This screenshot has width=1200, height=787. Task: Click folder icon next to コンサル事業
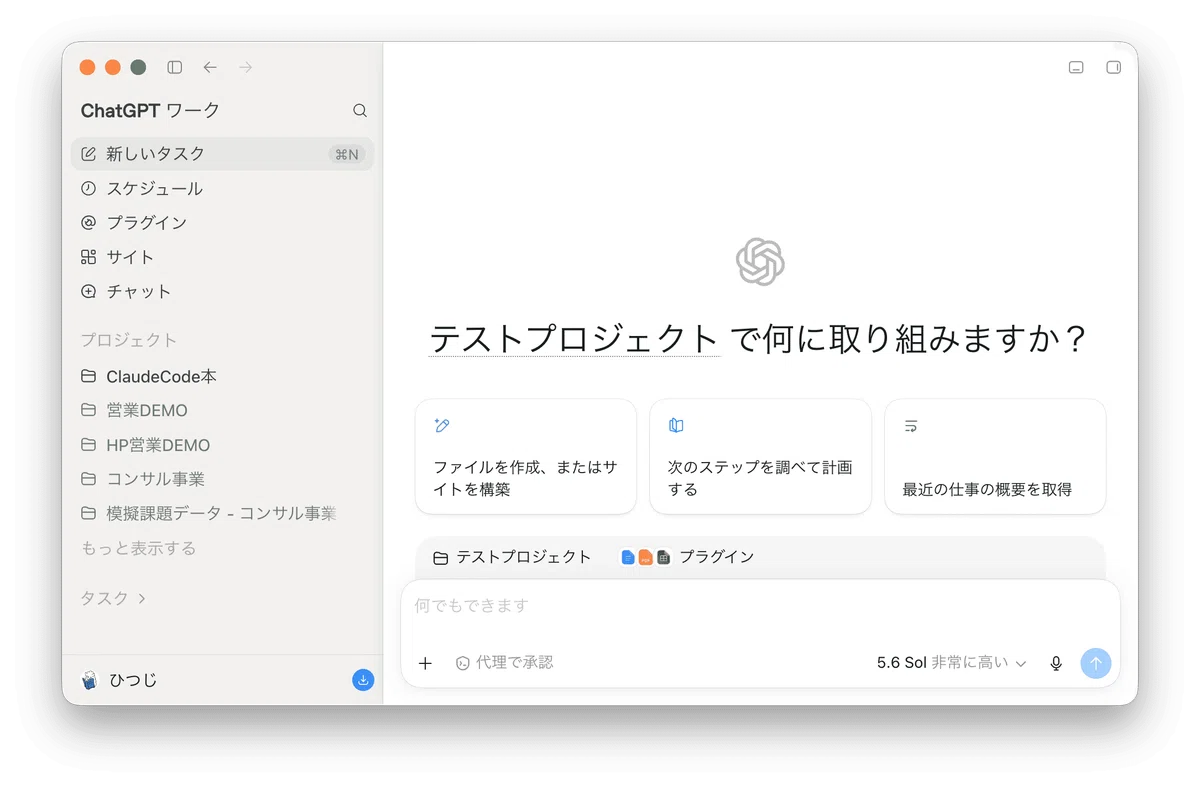(88, 479)
